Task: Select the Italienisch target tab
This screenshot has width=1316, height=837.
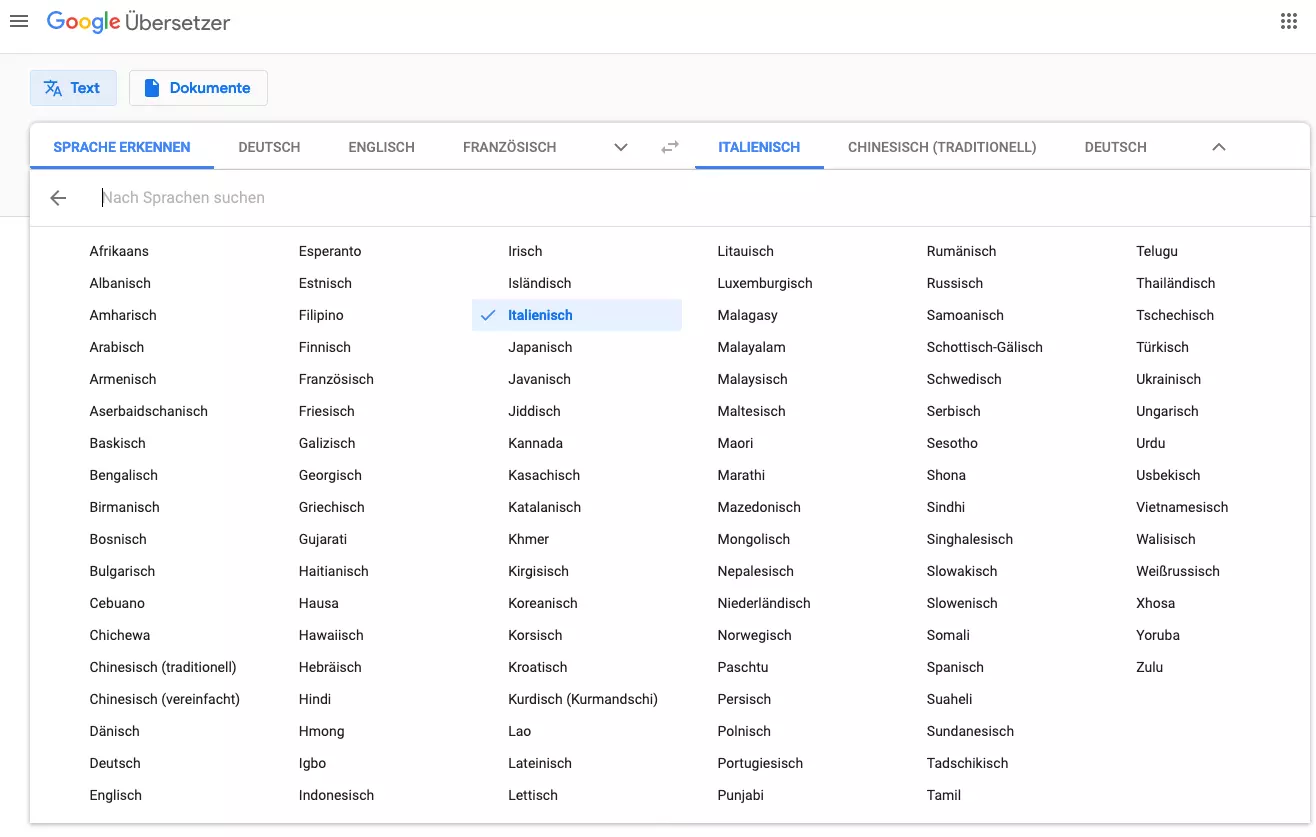Action: (x=759, y=147)
